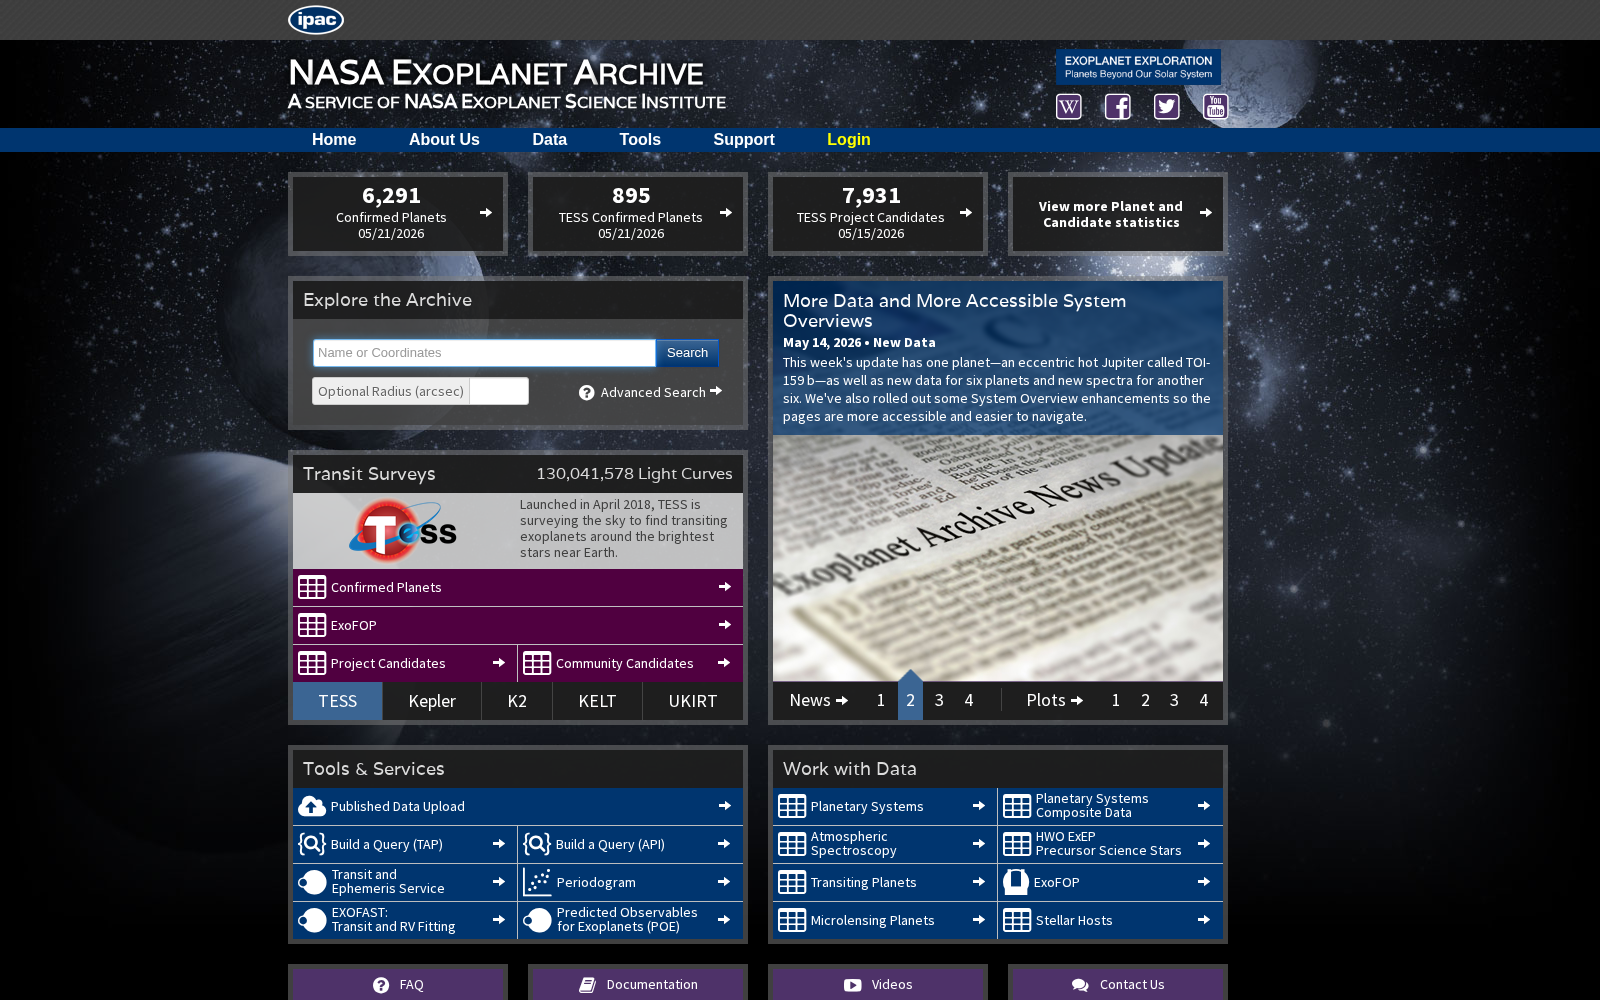Click the TESS mission logo

coord(403,531)
